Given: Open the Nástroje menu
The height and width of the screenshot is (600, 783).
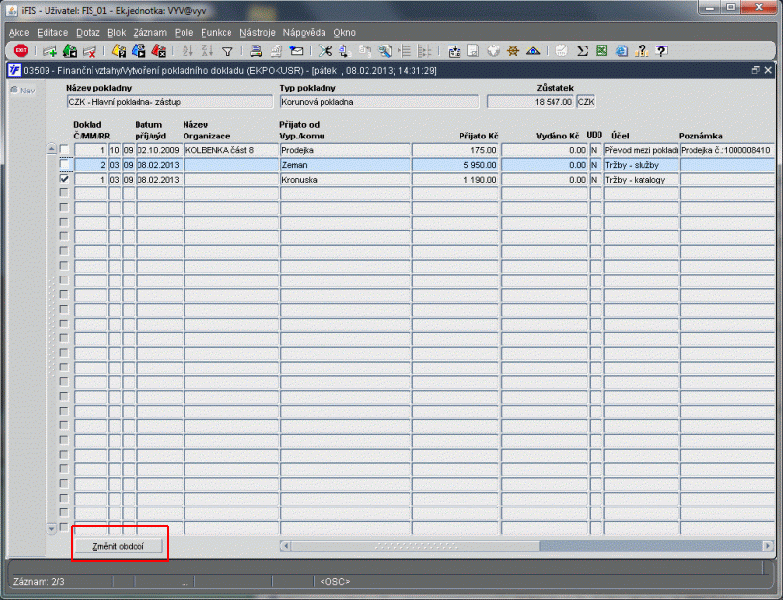Looking at the screenshot, I should tap(257, 32).
